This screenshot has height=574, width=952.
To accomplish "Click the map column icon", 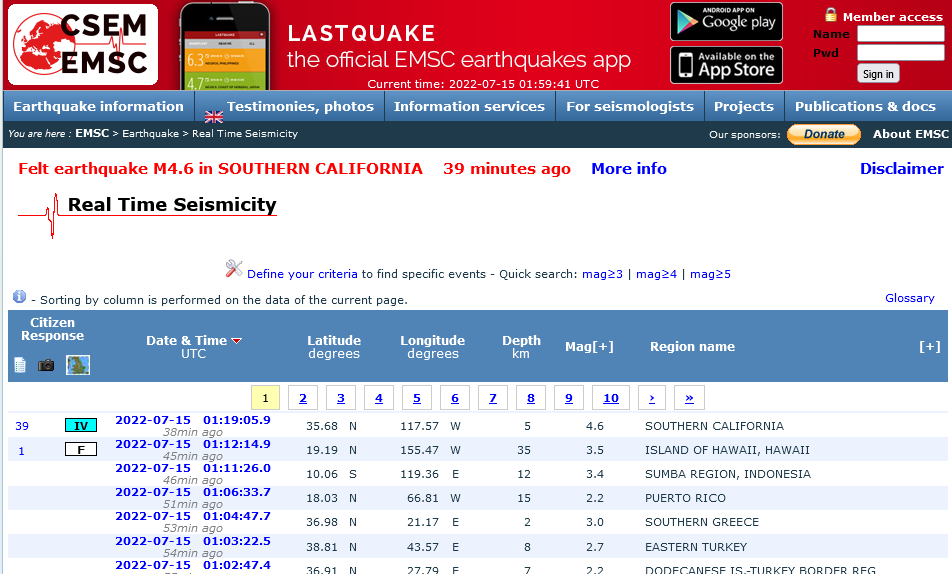I will point(78,365).
